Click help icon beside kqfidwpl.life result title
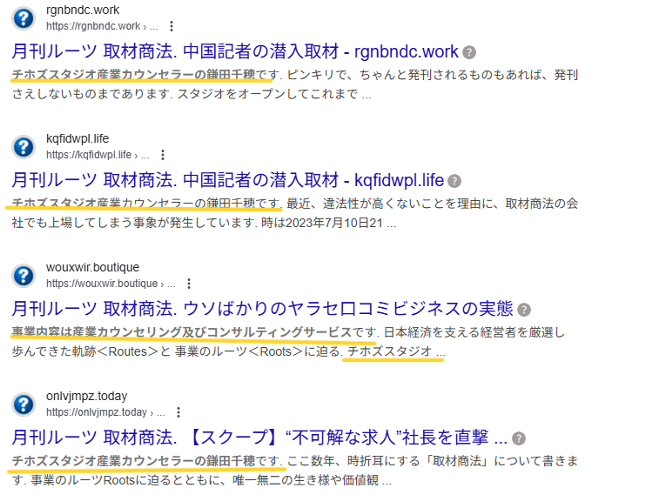 click(454, 181)
